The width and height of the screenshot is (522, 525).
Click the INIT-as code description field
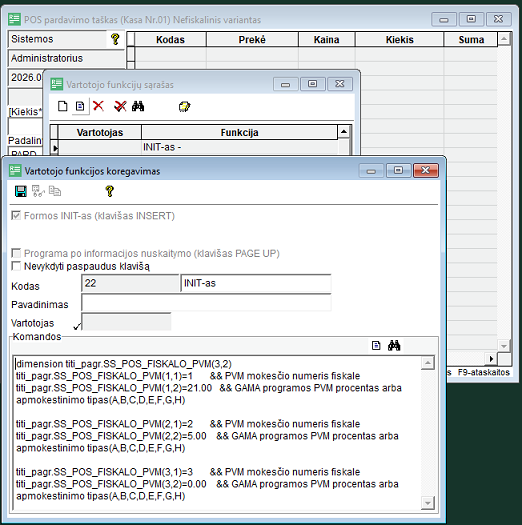click(x=256, y=283)
